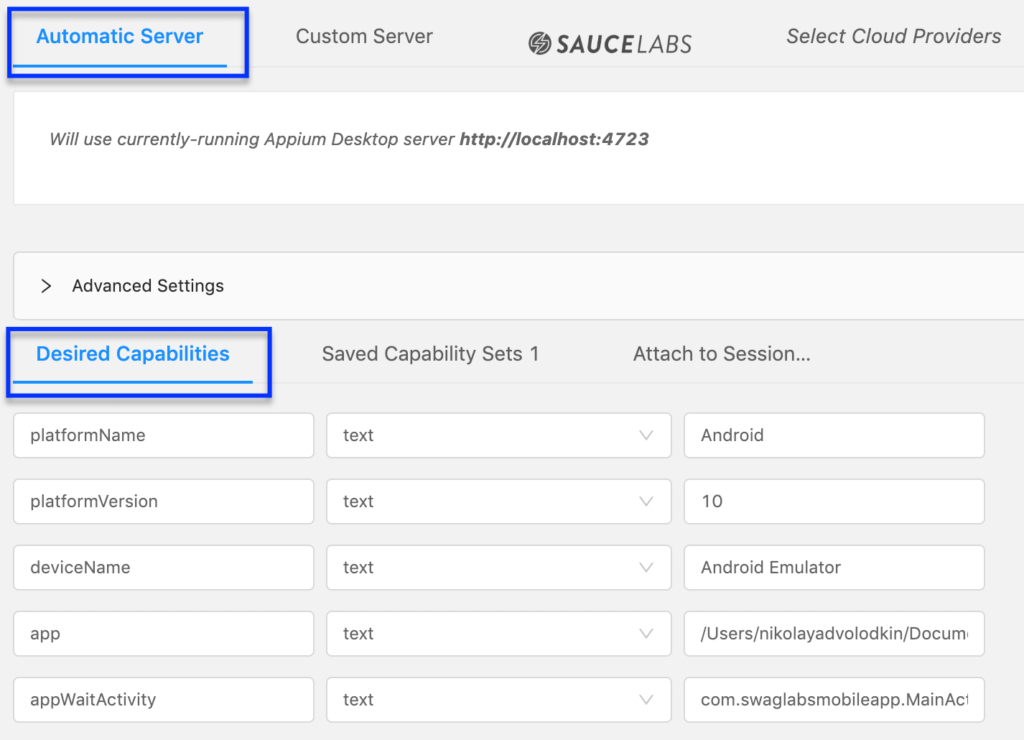Switch to Custom Server tab
The width and height of the screenshot is (1024, 740).
[x=364, y=36]
